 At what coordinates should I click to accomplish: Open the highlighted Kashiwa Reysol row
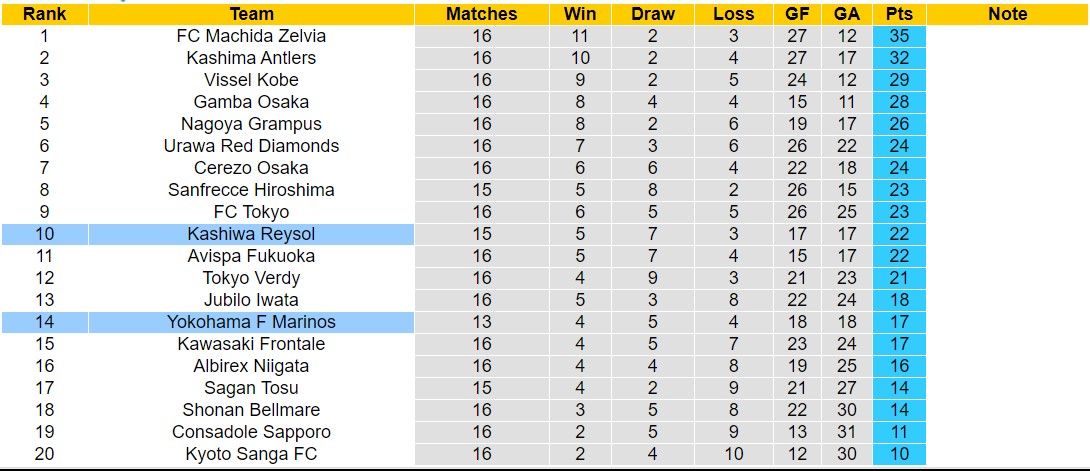(251, 234)
